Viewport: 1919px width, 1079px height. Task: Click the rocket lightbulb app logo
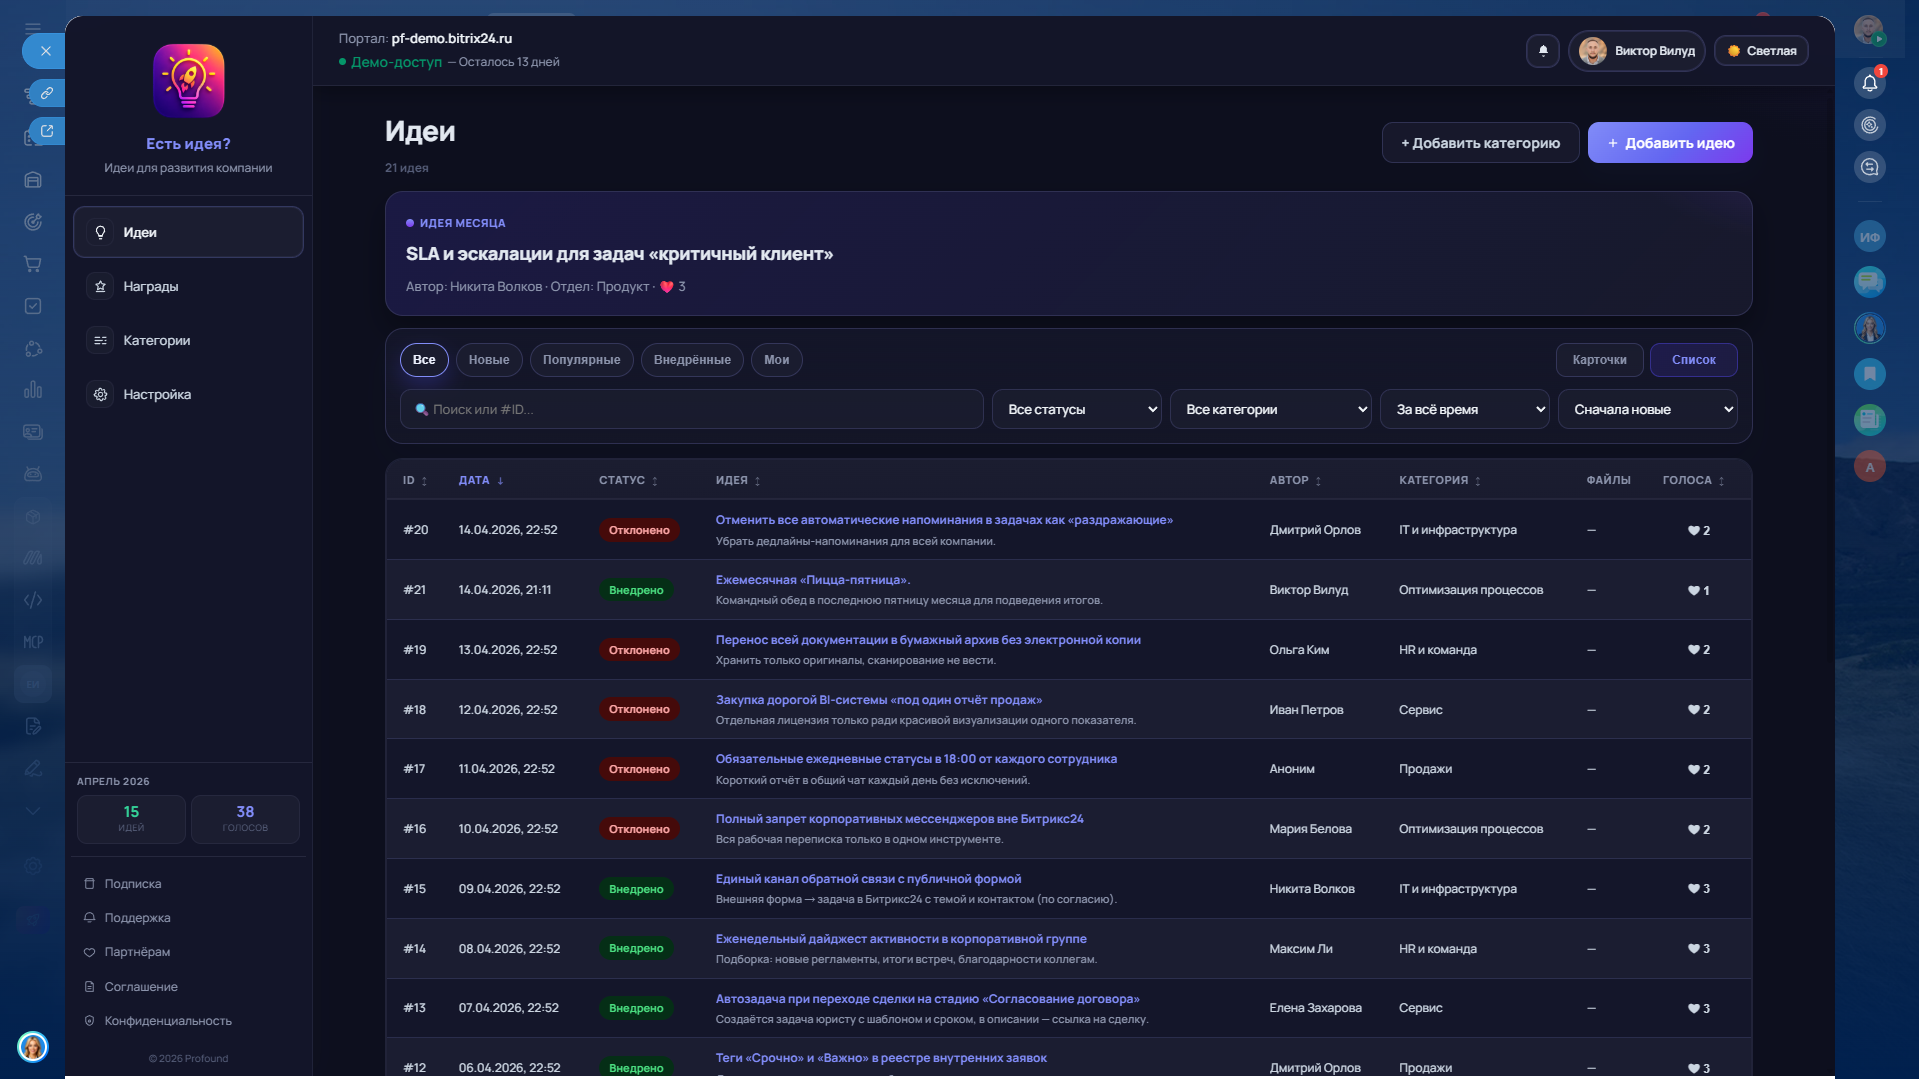point(188,81)
